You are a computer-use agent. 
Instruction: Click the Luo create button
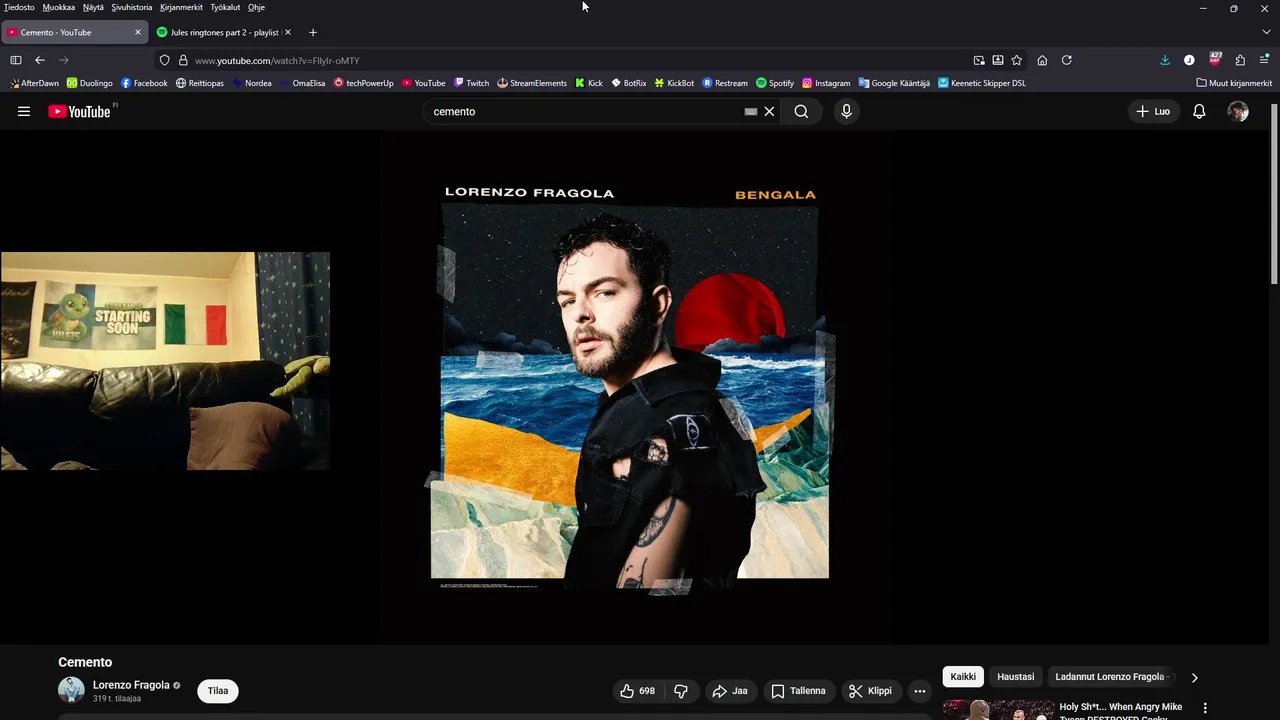point(1153,111)
